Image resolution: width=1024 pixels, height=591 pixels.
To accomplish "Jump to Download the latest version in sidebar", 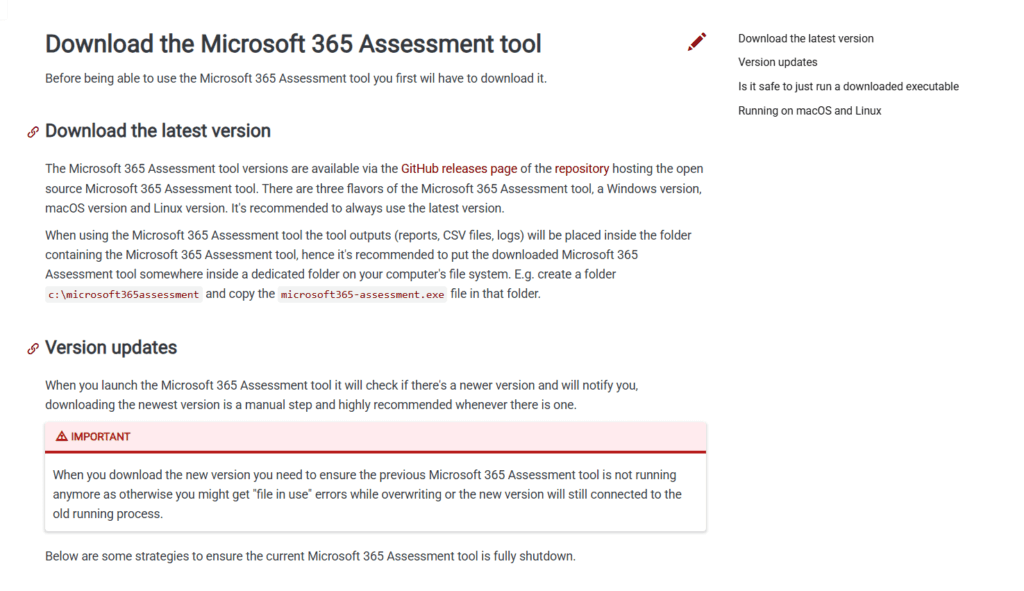I will point(805,39).
